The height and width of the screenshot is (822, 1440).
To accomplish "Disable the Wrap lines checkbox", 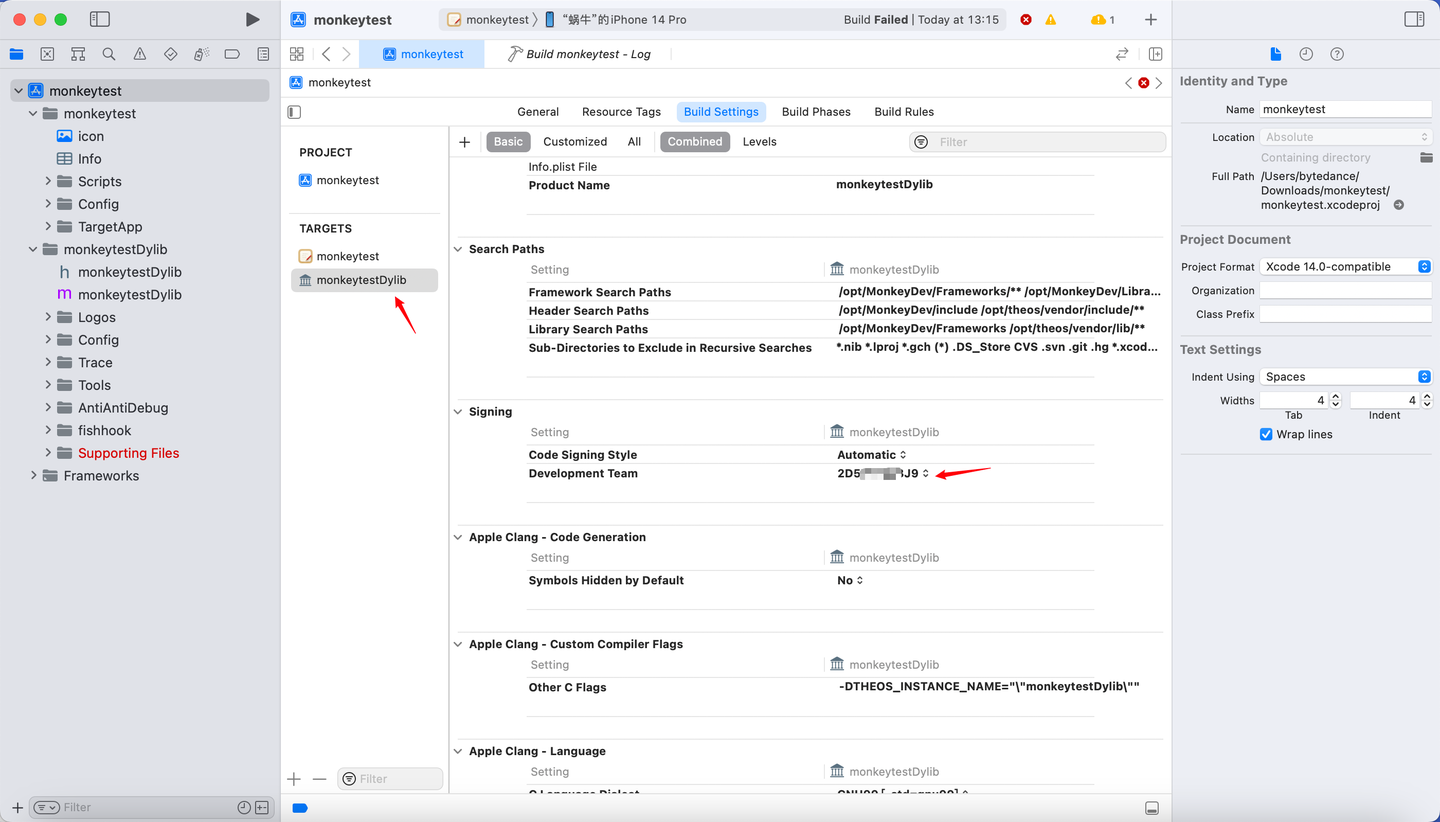I will pyautogui.click(x=1266, y=434).
